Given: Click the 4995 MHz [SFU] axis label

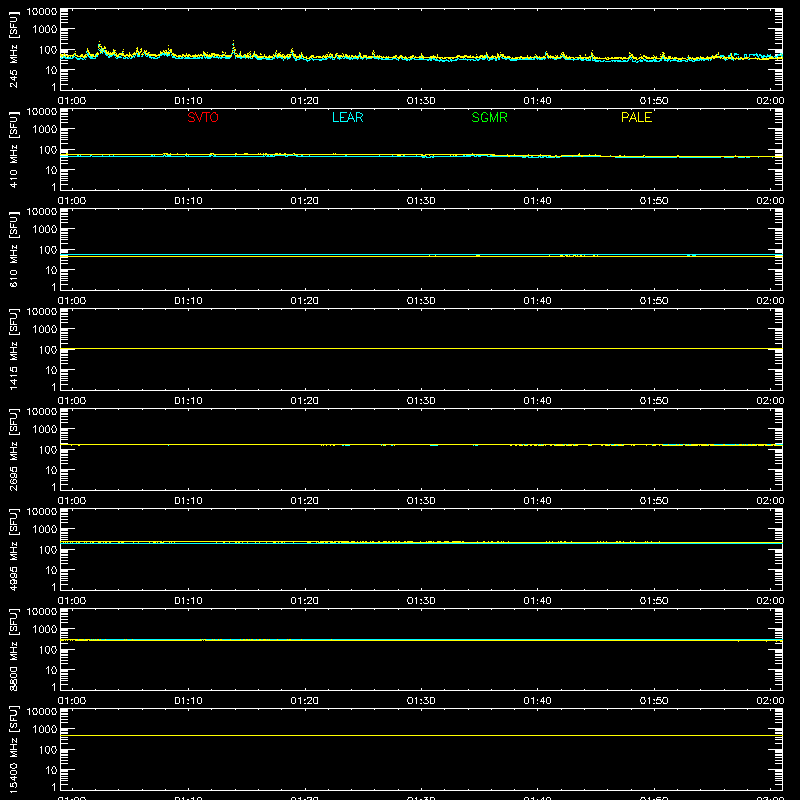Looking at the screenshot, I should click(13, 549).
